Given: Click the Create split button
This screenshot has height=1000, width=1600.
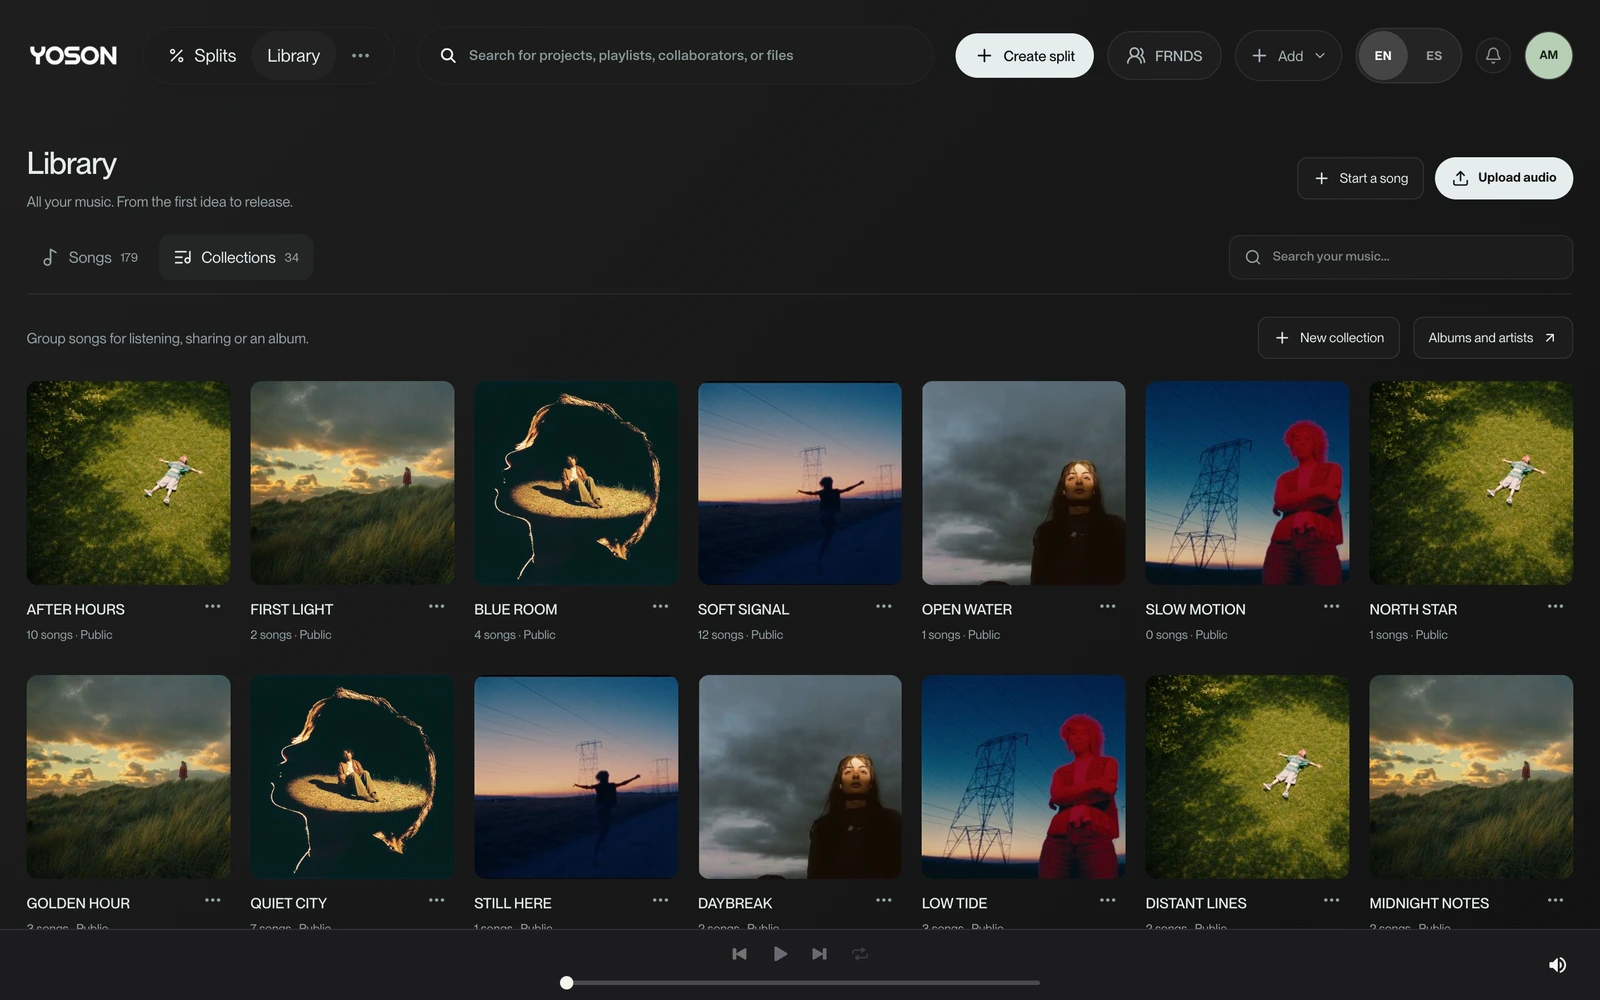Looking at the screenshot, I should tap(1024, 56).
